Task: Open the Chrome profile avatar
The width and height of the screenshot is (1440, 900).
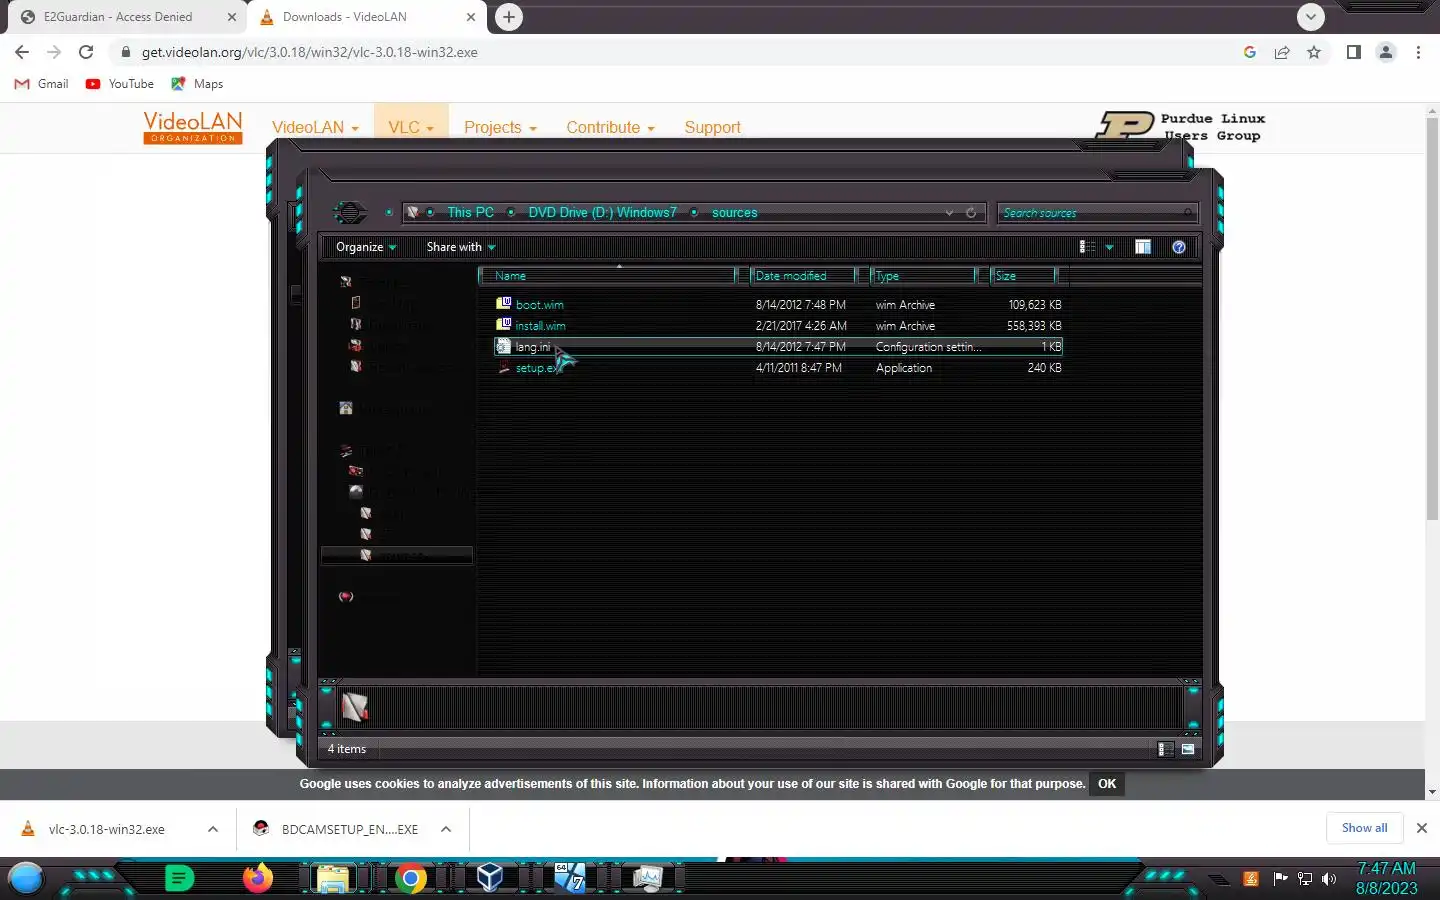Action: point(1386,52)
